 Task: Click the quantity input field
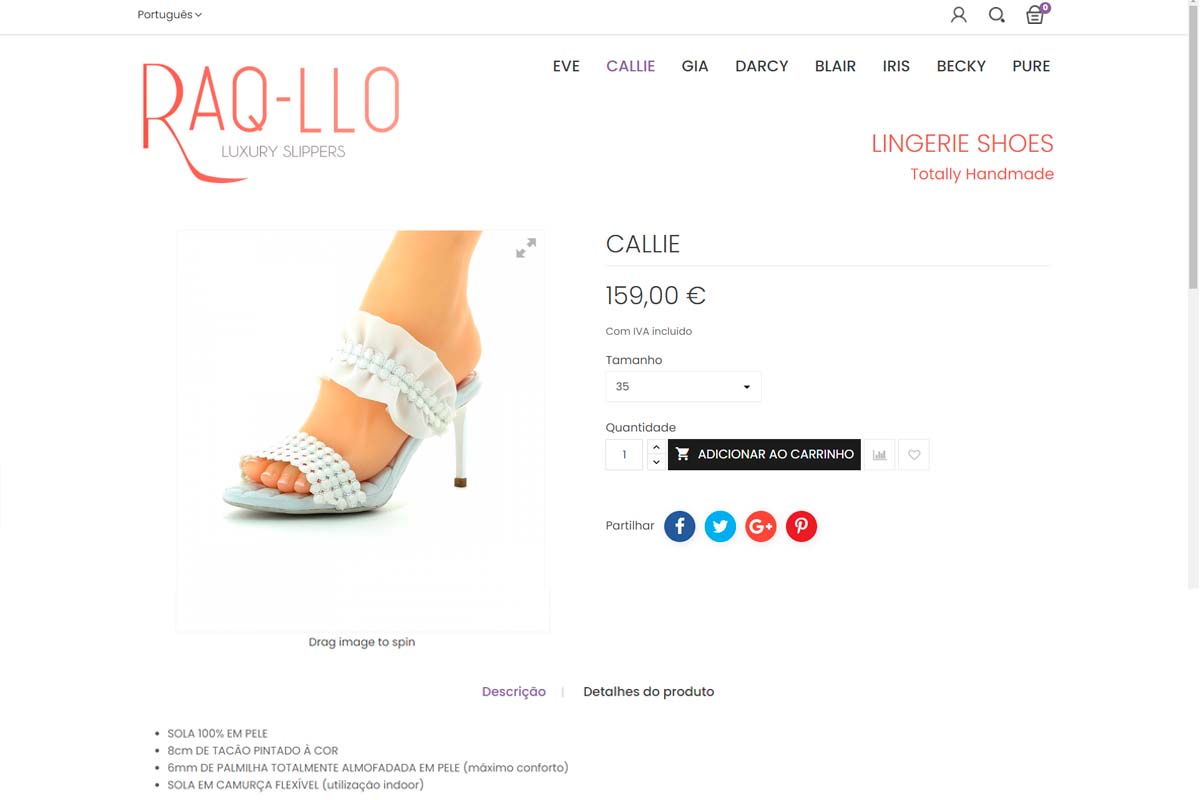point(624,455)
